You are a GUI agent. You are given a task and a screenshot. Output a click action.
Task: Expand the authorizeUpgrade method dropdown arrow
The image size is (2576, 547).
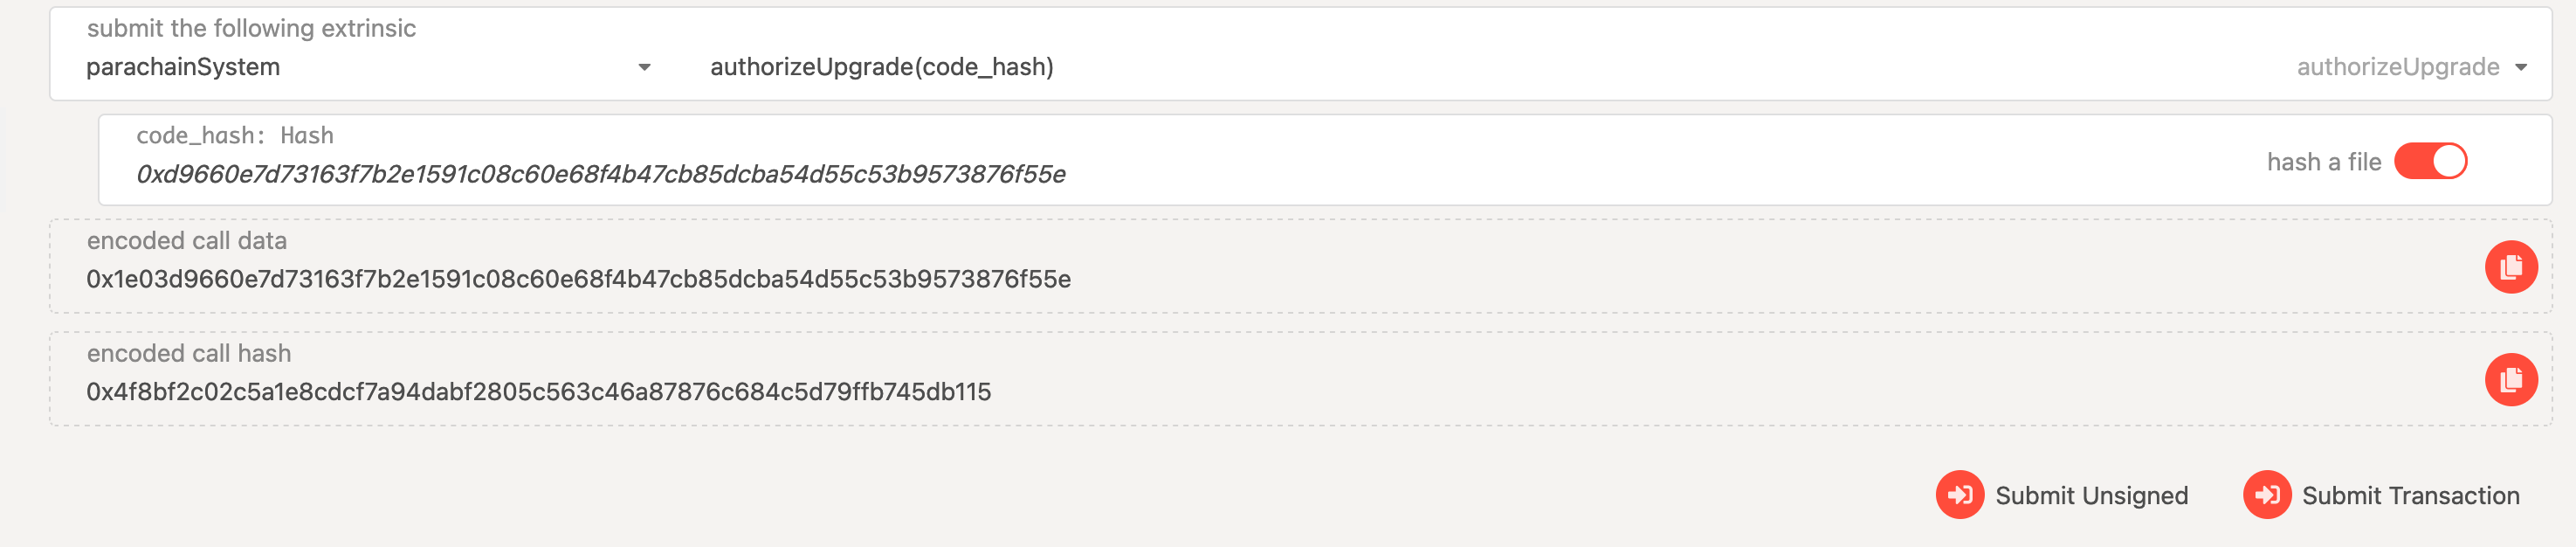2521,68
